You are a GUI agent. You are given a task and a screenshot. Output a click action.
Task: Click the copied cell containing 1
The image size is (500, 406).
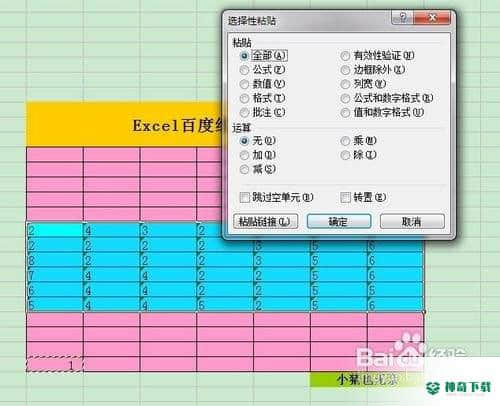point(55,365)
